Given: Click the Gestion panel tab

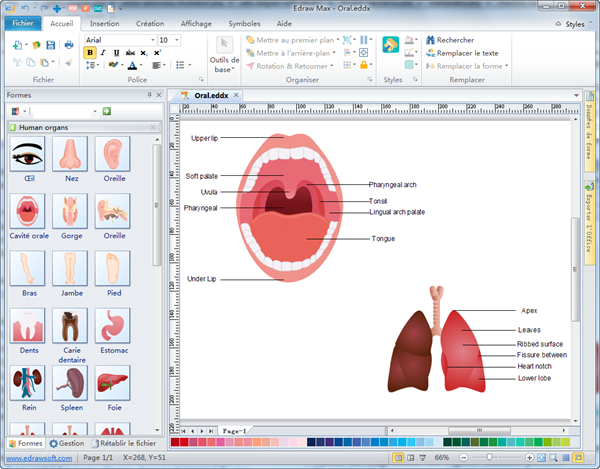Looking at the screenshot, I should [66, 442].
